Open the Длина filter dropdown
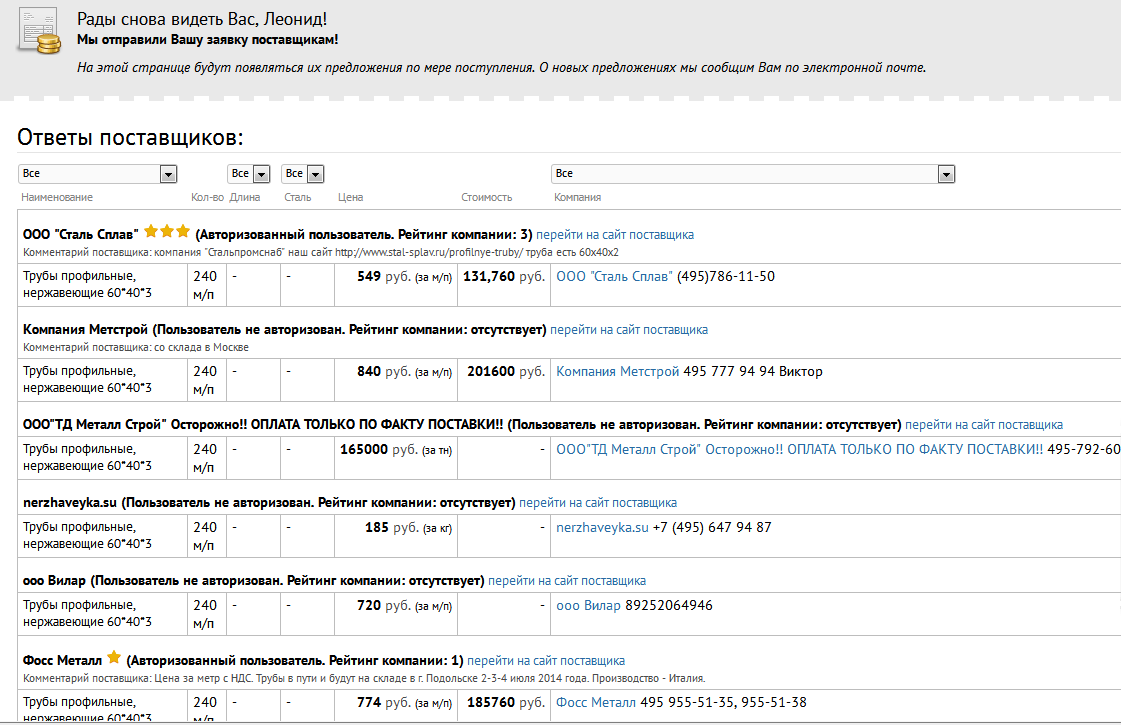The image size is (1121, 725). [249, 174]
